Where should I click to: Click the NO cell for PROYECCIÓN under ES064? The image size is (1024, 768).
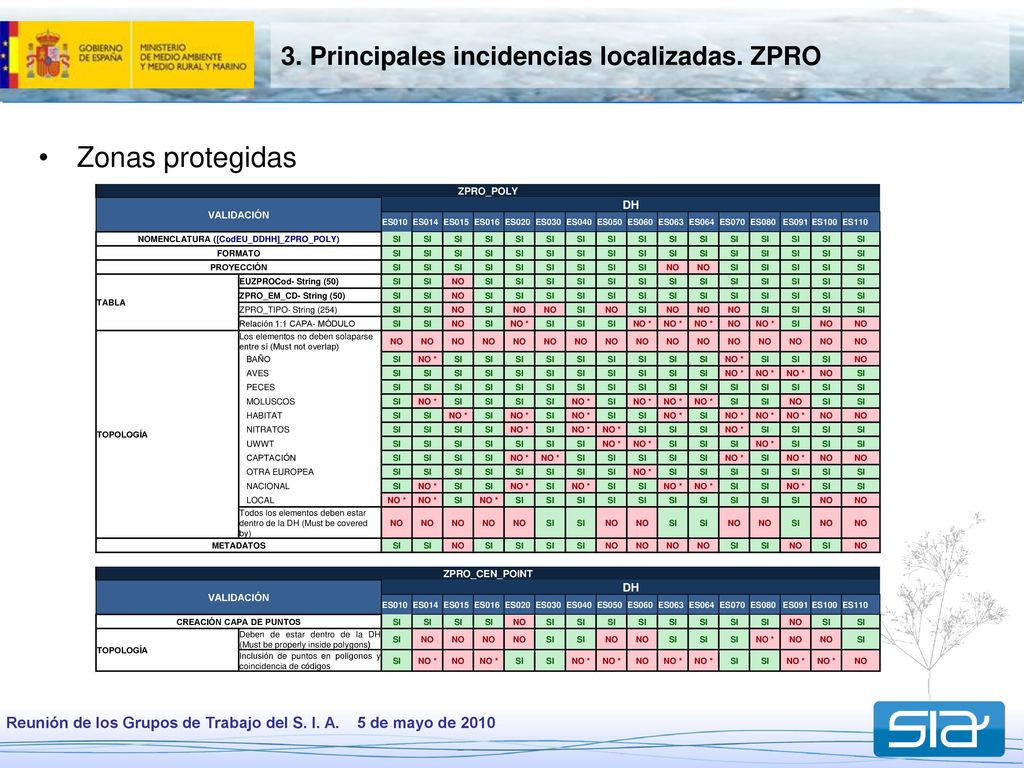tap(703, 267)
